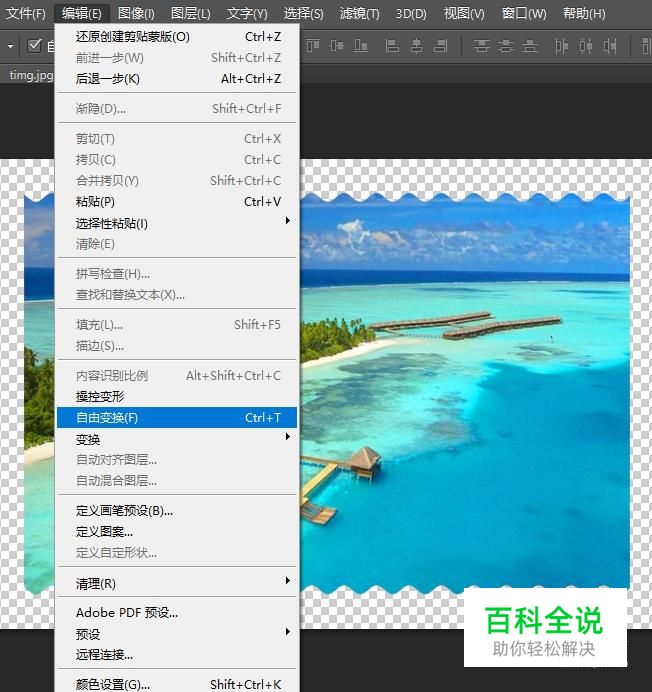This screenshot has height=692, width=652.
Task: Choose 自由变换(F) menu entry
Action: point(177,417)
